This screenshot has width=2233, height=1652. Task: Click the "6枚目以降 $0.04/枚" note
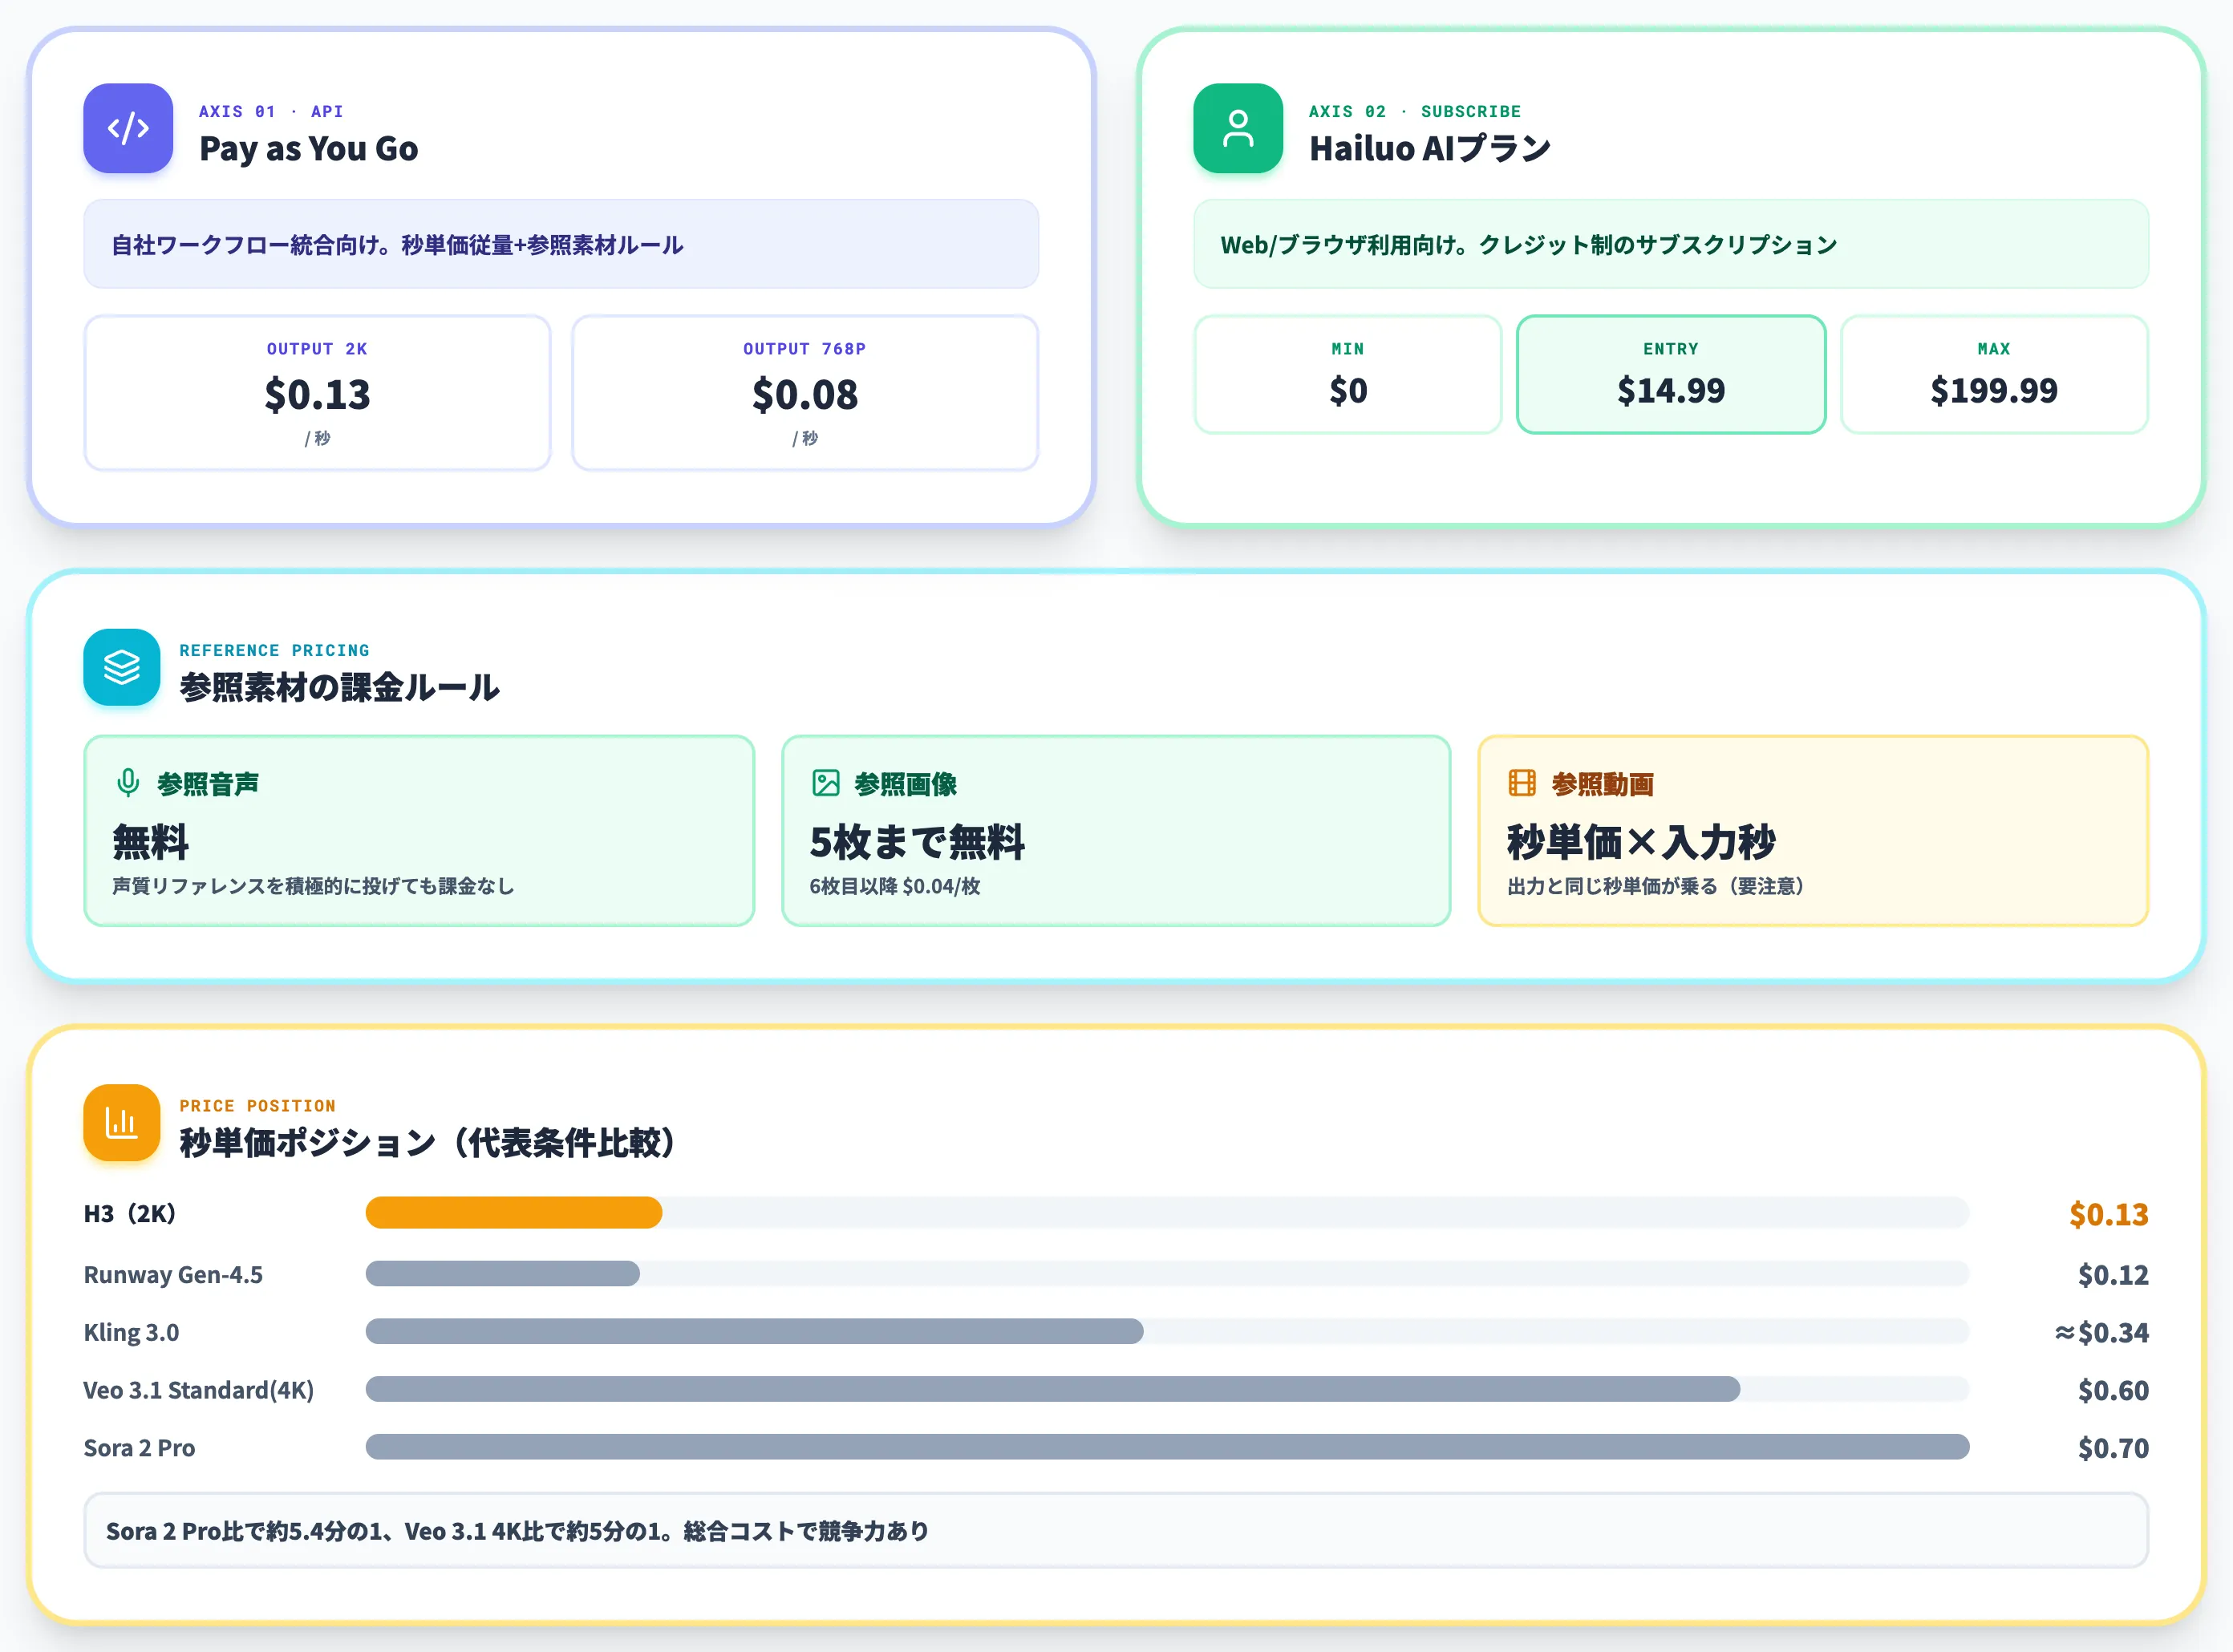coord(895,886)
